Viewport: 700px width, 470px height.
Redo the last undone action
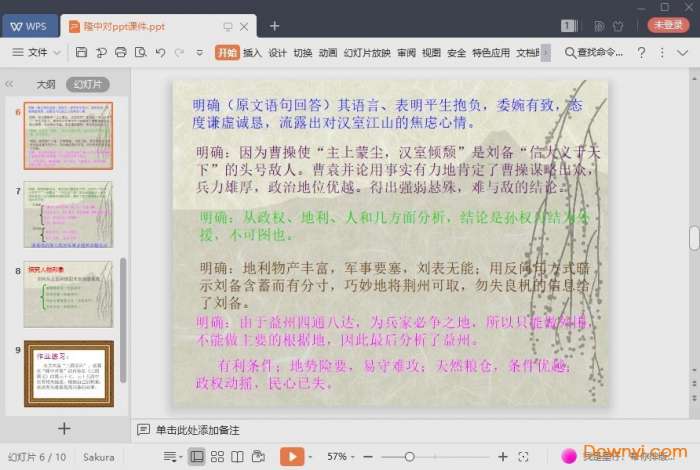(179, 53)
